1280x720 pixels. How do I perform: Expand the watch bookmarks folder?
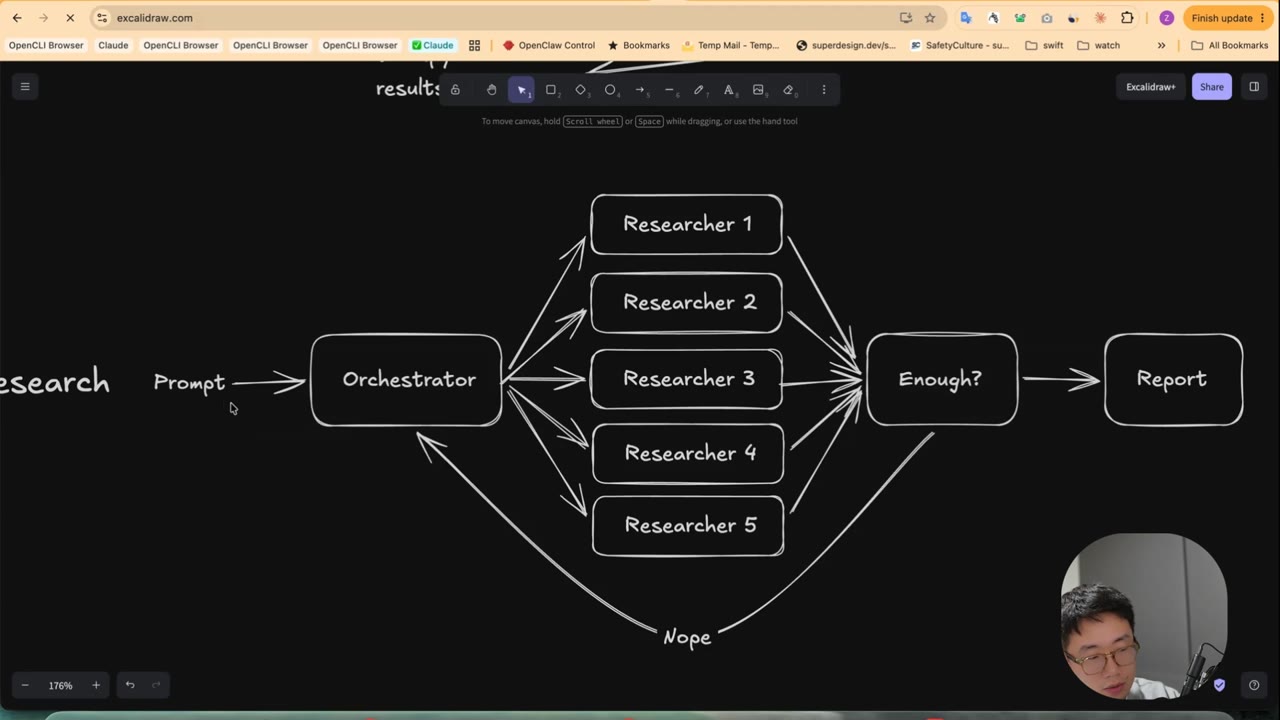coord(1098,45)
